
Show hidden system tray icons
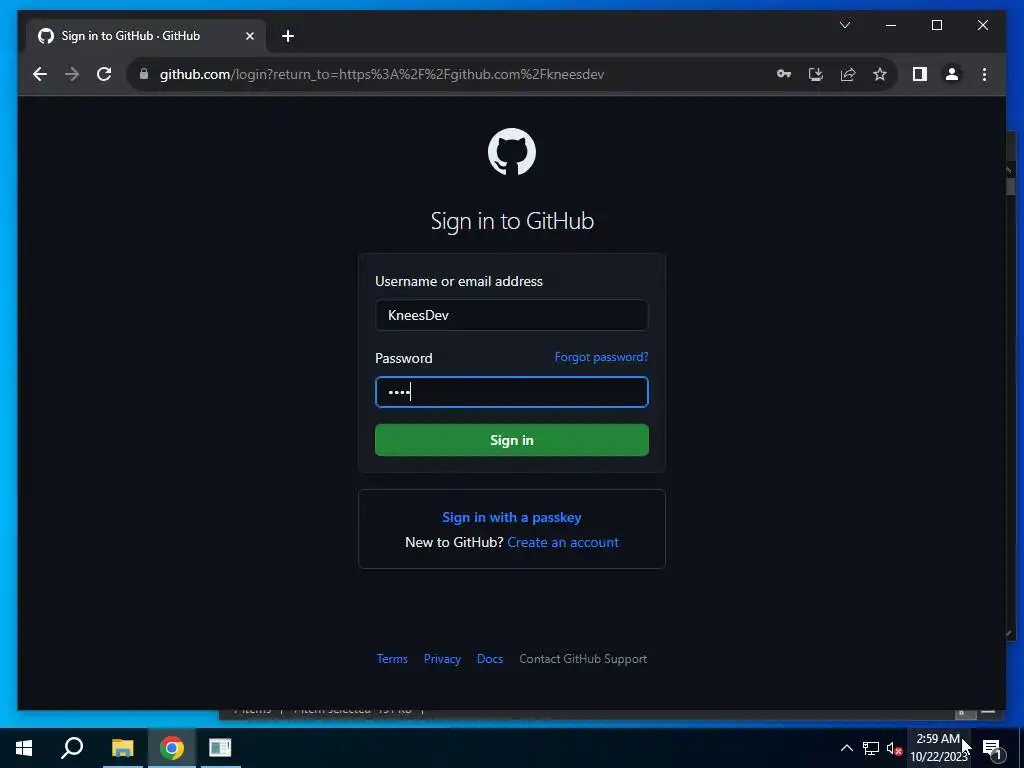(x=846, y=748)
